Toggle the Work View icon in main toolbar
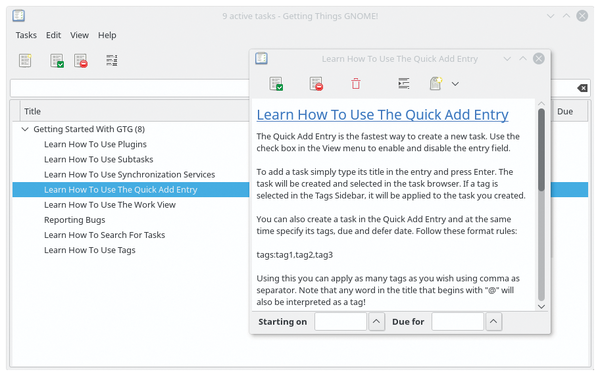600x376 pixels. pyautogui.click(x=112, y=60)
